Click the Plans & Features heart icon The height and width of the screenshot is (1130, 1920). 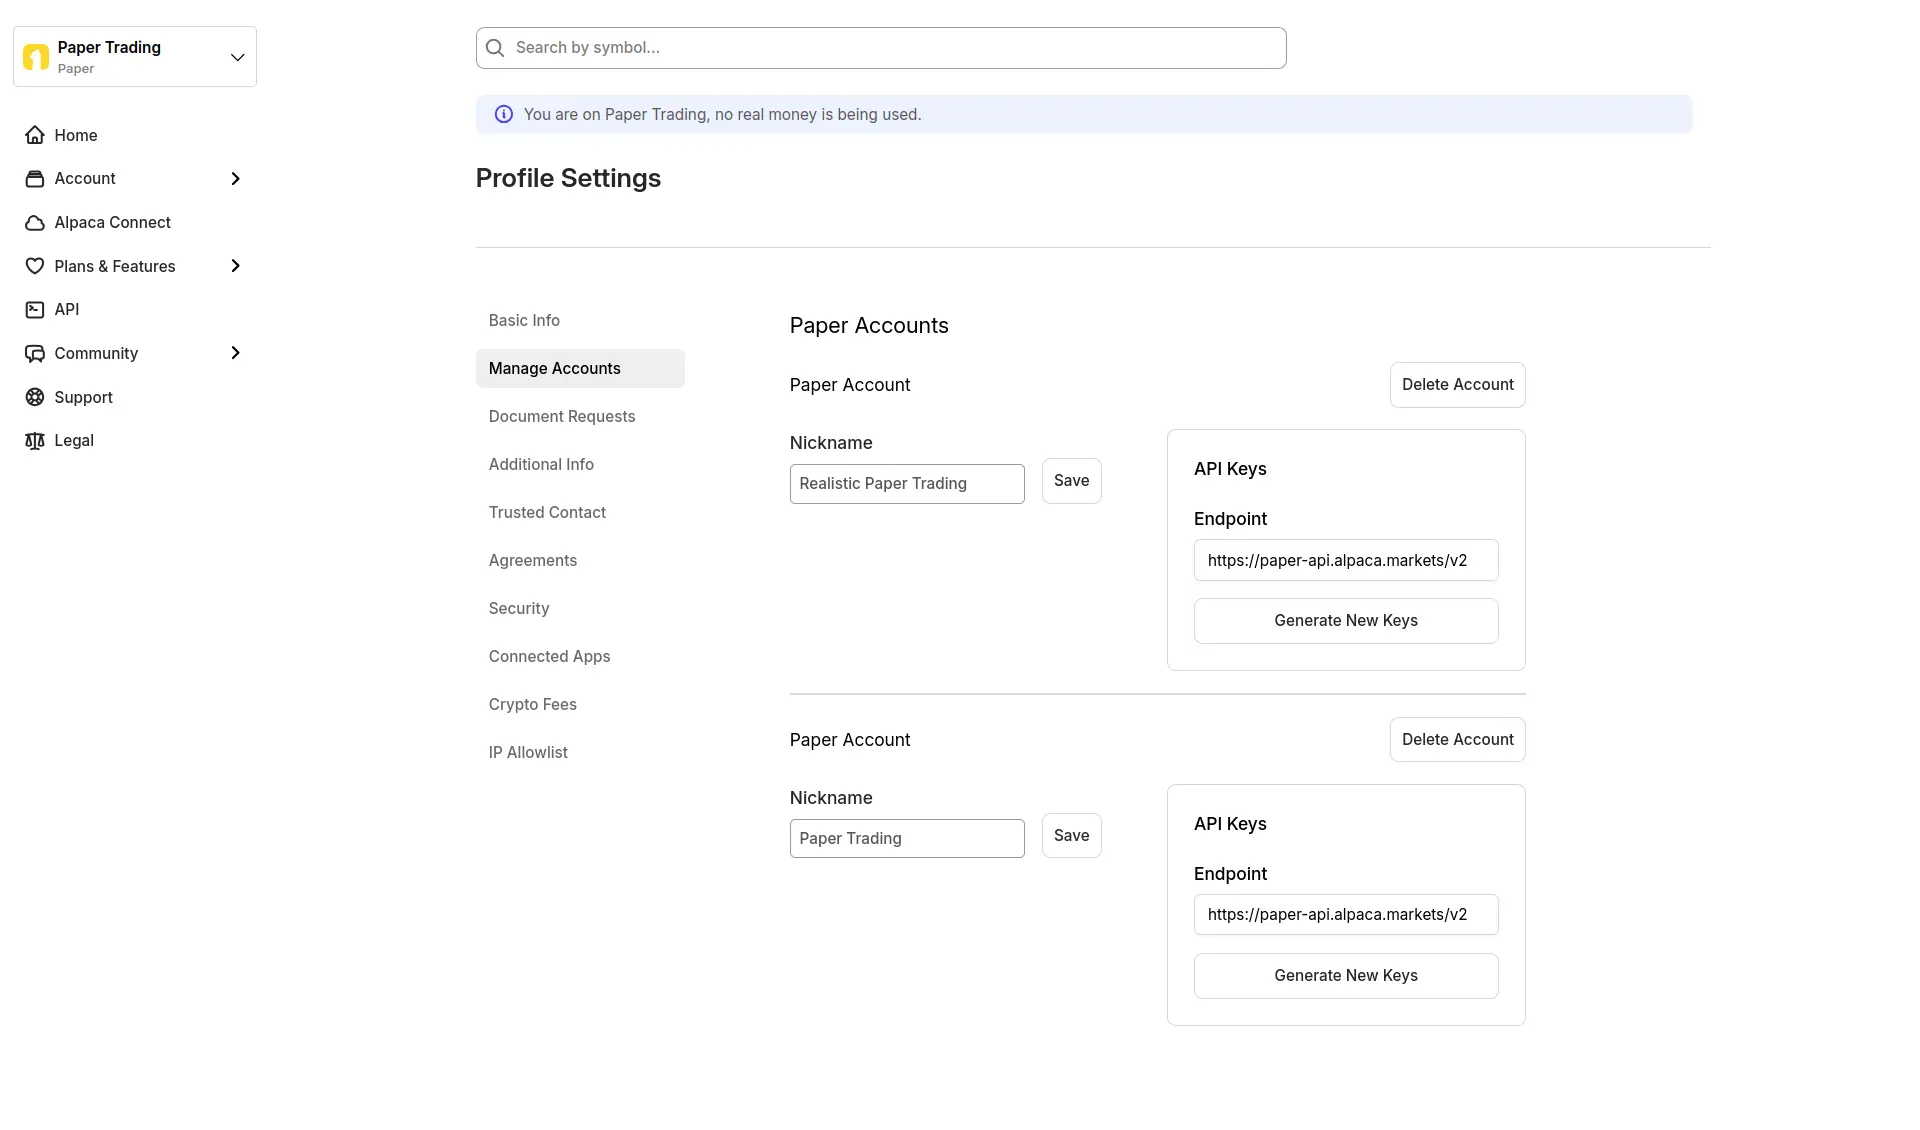point(35,266)
